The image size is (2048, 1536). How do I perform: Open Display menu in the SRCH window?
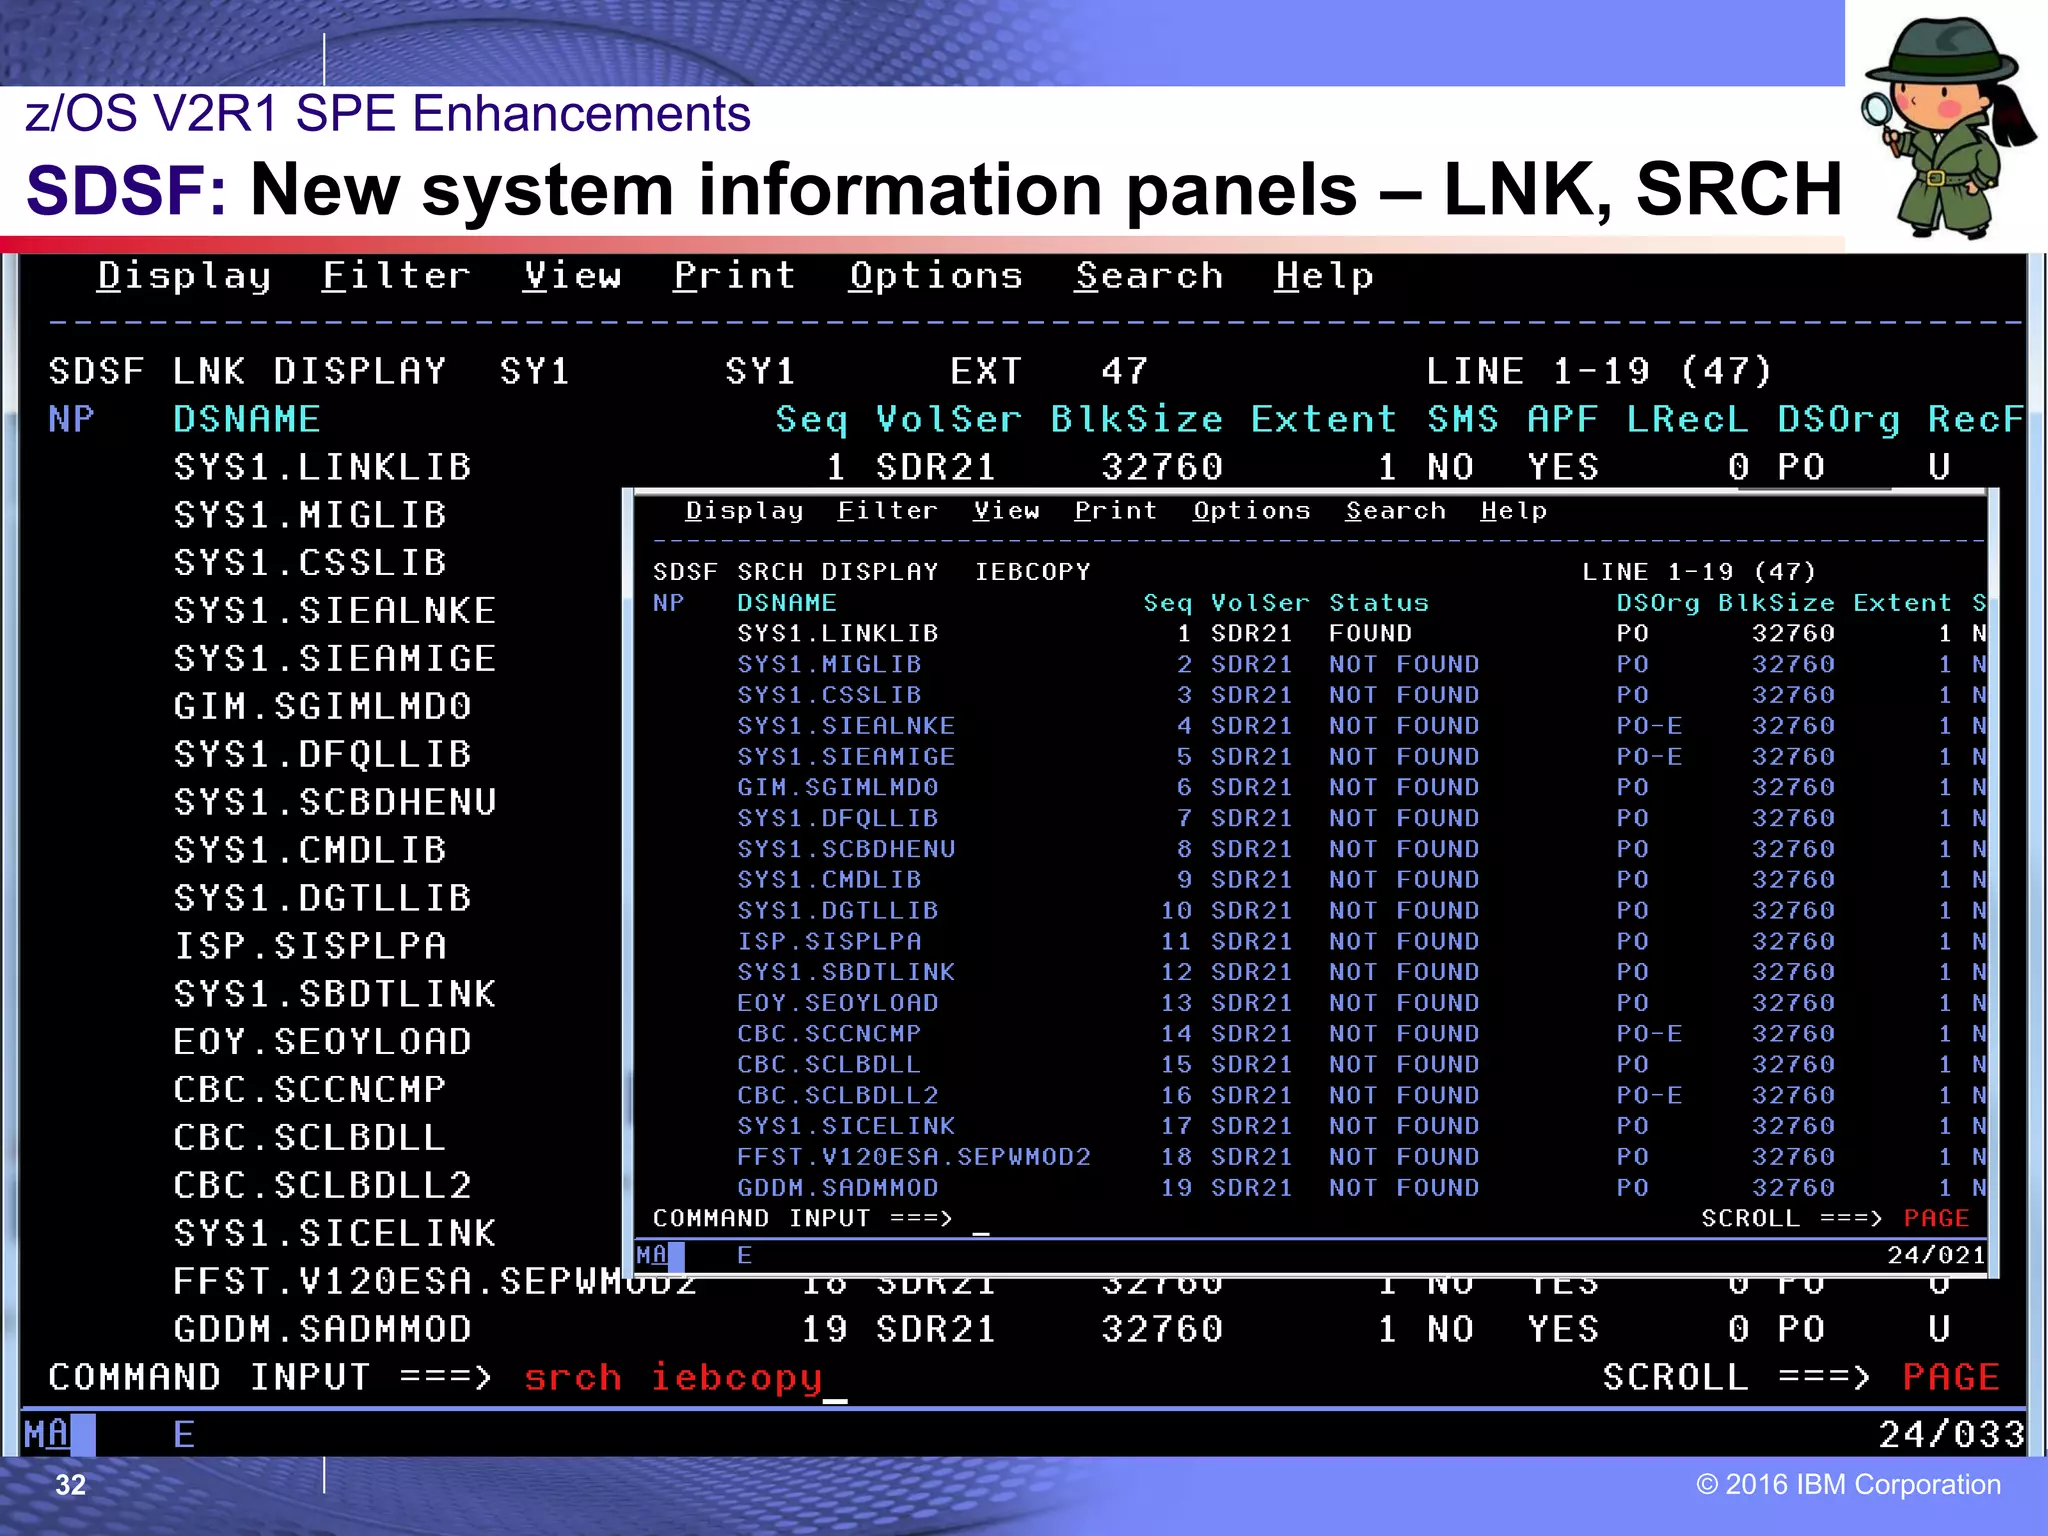(744, 511)
